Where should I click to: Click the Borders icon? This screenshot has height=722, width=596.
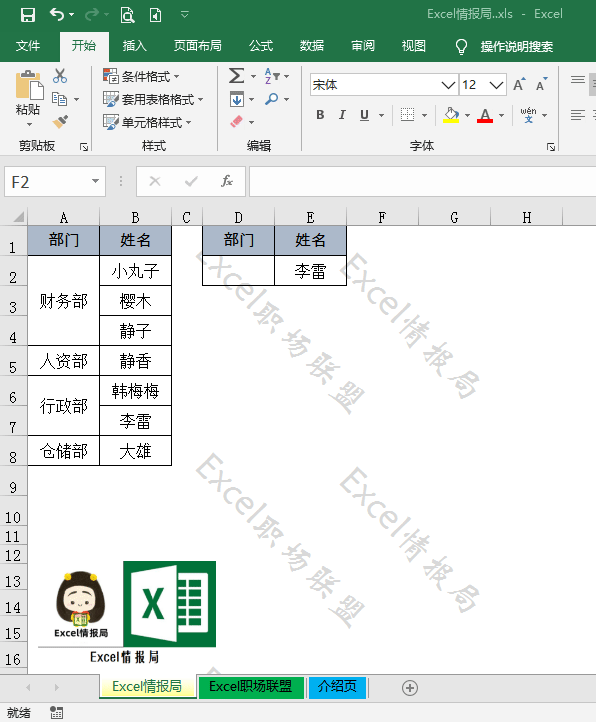407,115
